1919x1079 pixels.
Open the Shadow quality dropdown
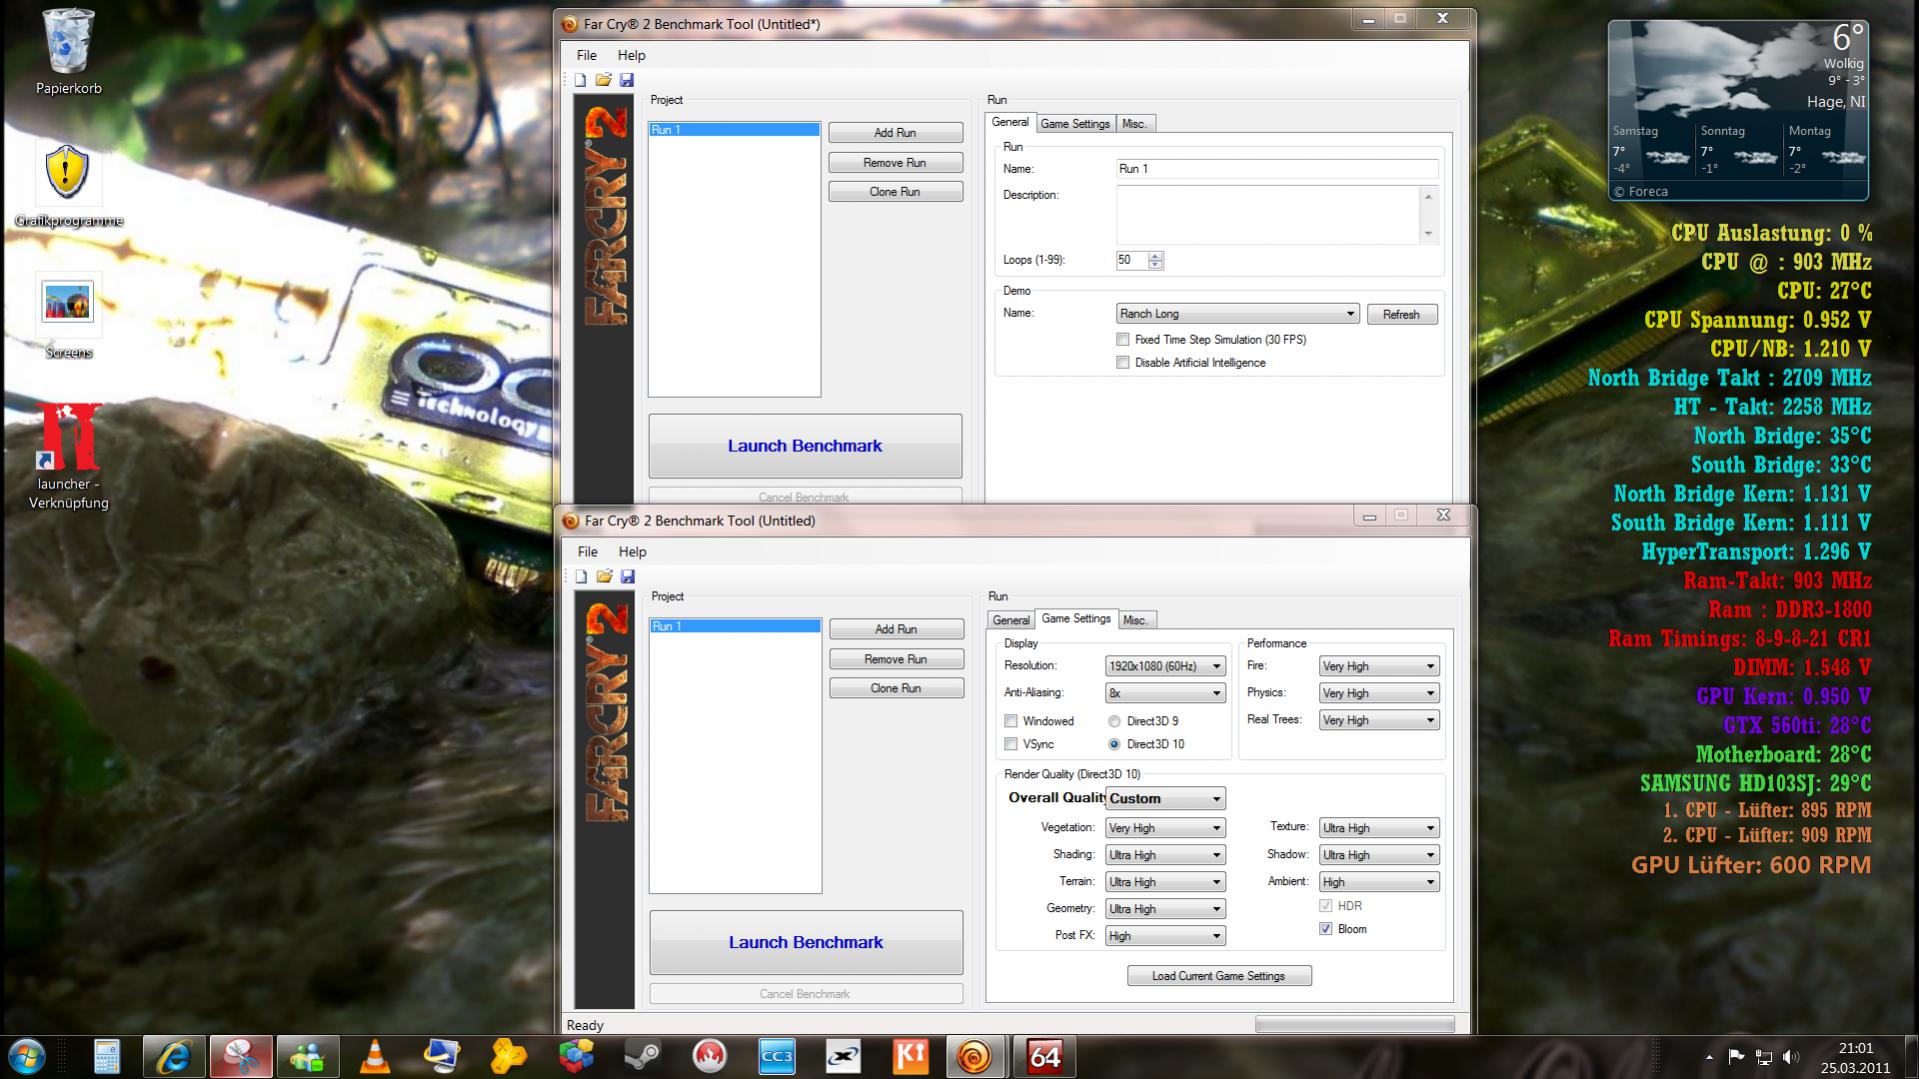coord(1379,855)
